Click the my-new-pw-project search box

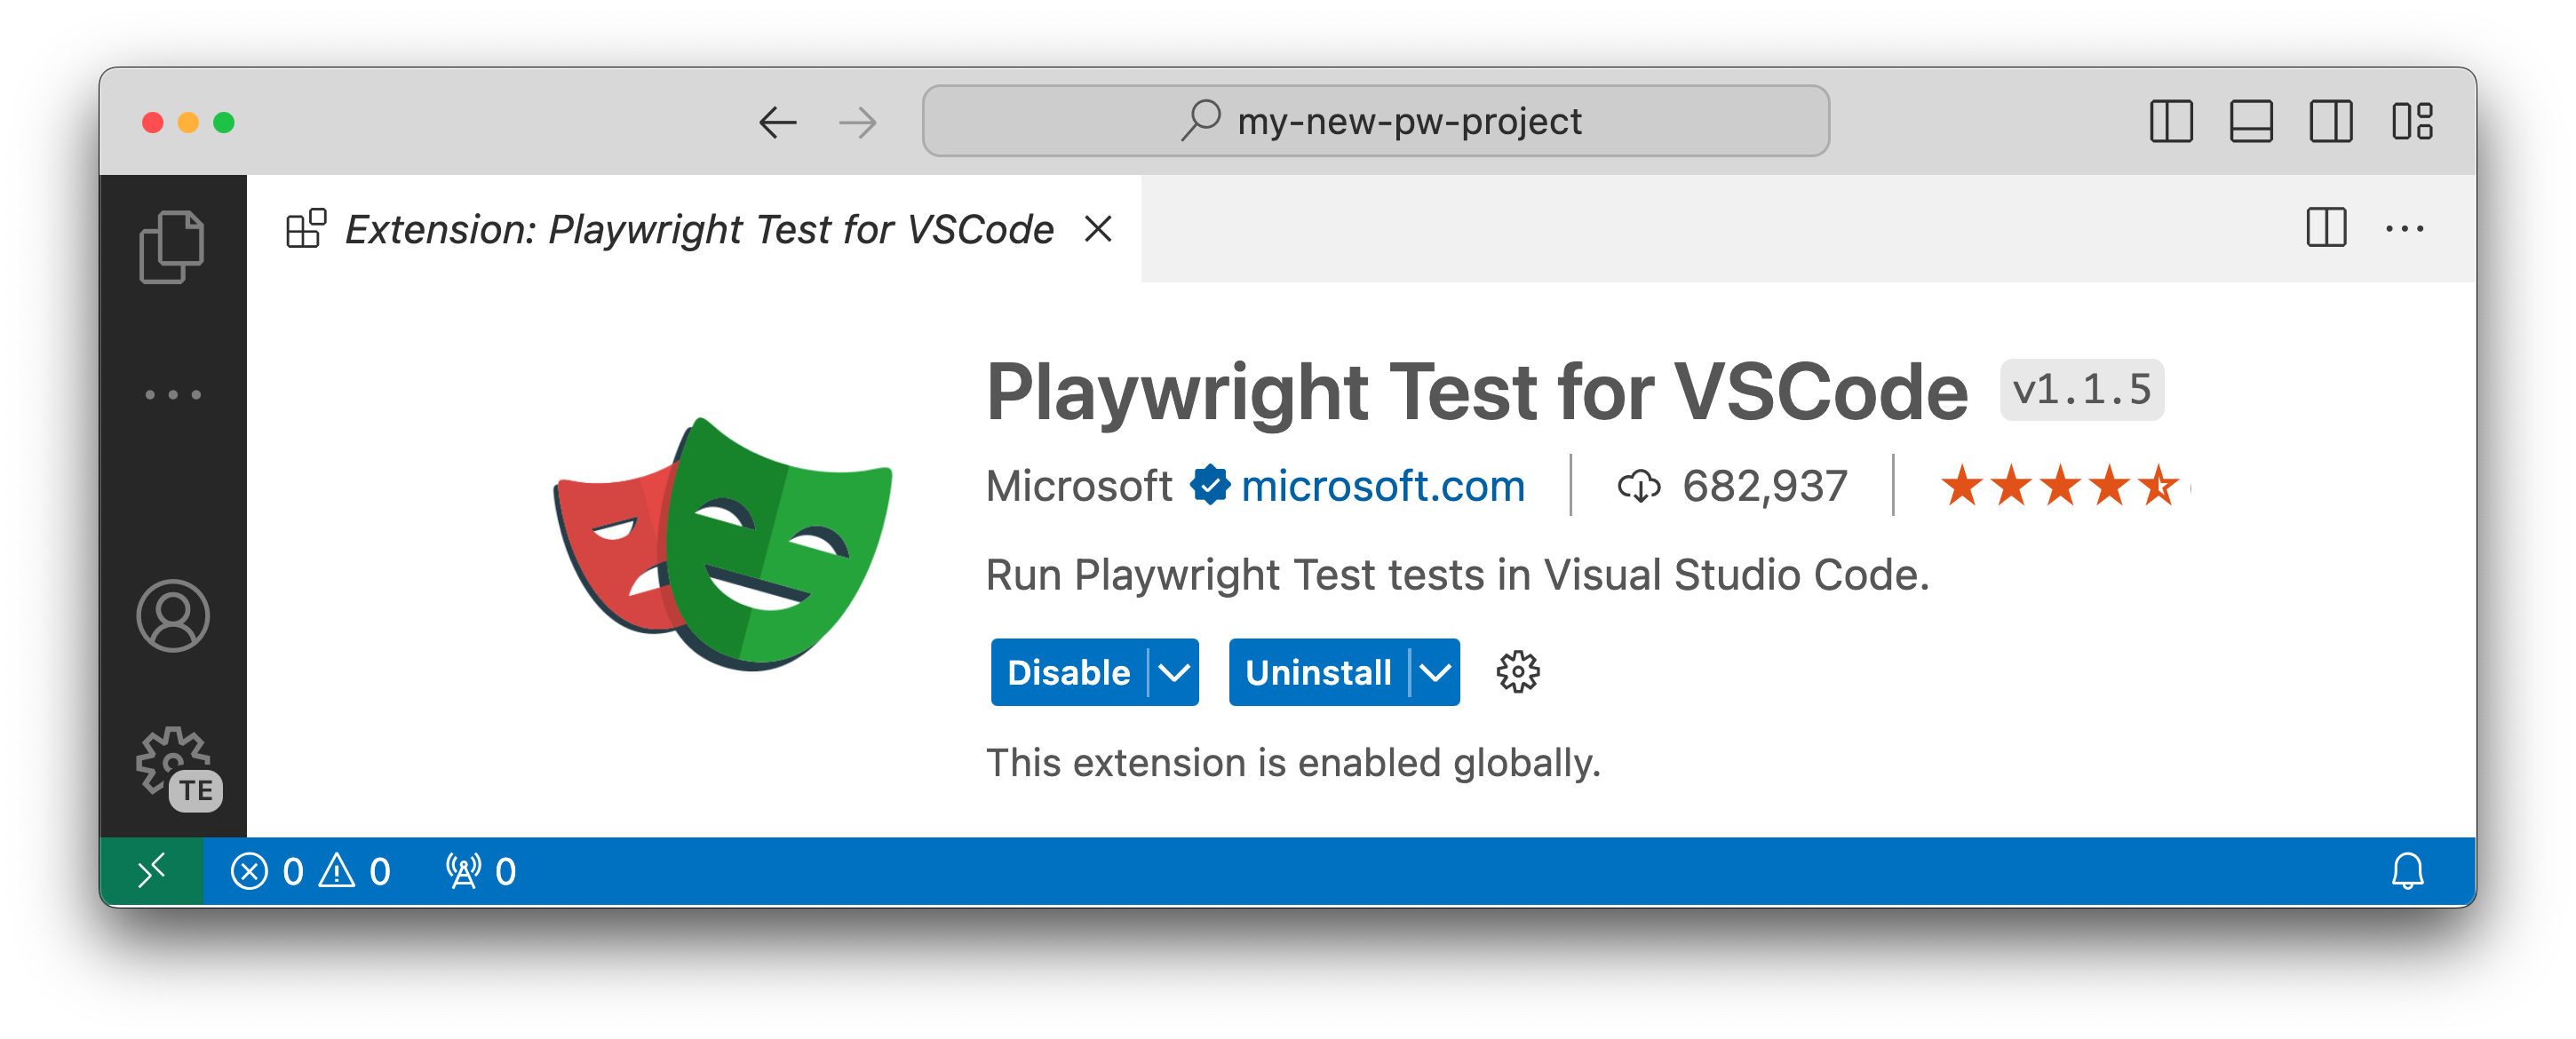(1376, 122)
